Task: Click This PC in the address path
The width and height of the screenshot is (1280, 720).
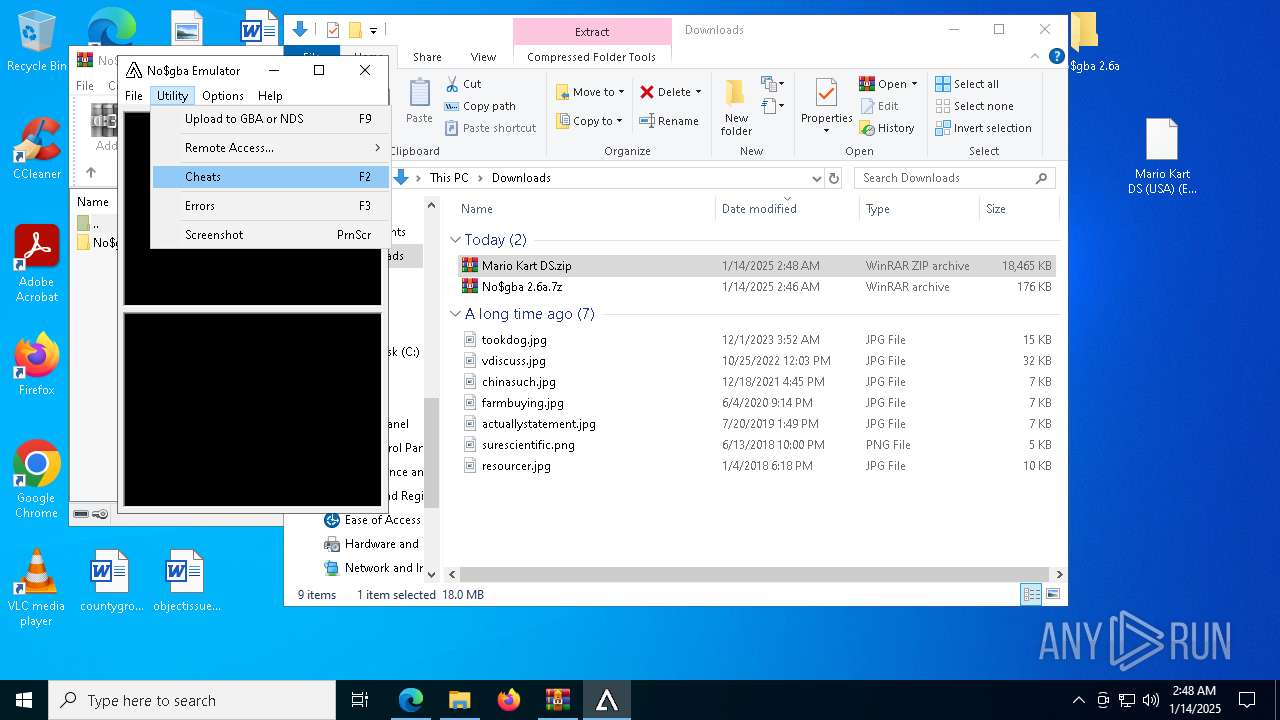Action: (x=449, y=178)
